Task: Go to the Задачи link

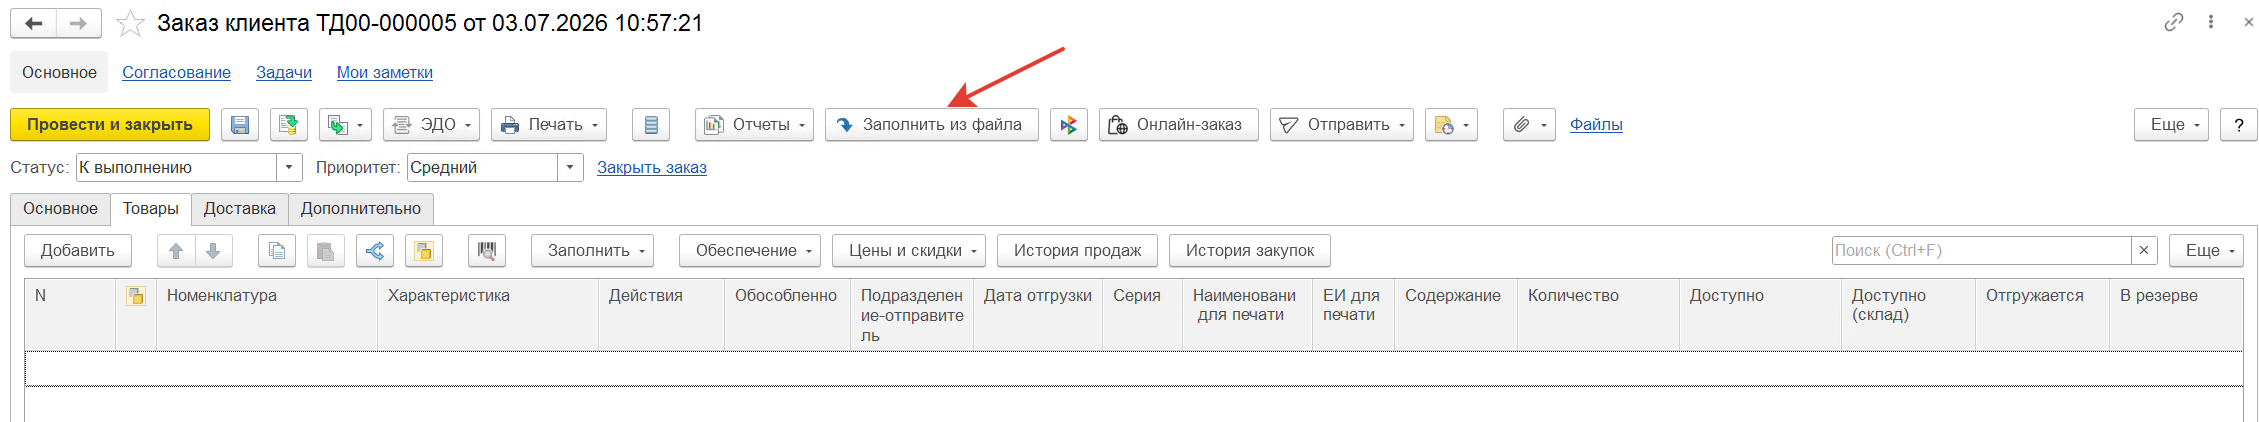Action: pos(284,72)
